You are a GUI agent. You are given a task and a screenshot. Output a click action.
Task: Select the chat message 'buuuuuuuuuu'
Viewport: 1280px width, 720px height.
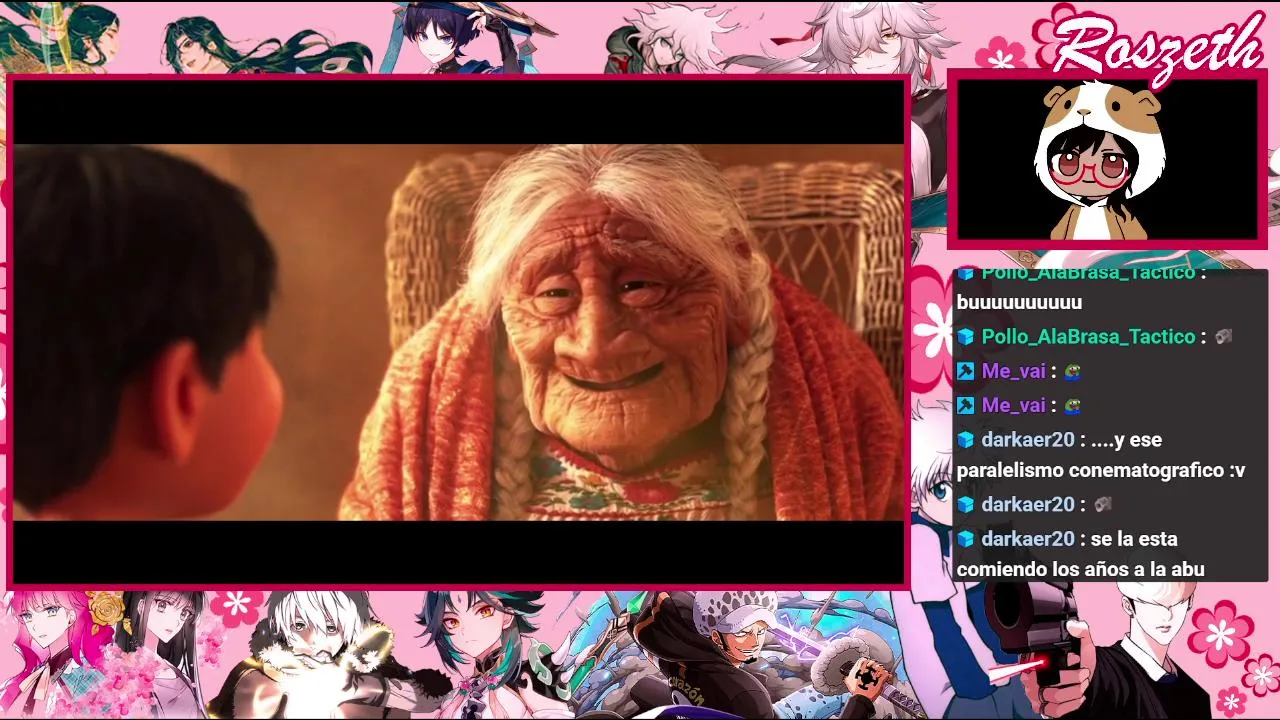[1019, 302]
